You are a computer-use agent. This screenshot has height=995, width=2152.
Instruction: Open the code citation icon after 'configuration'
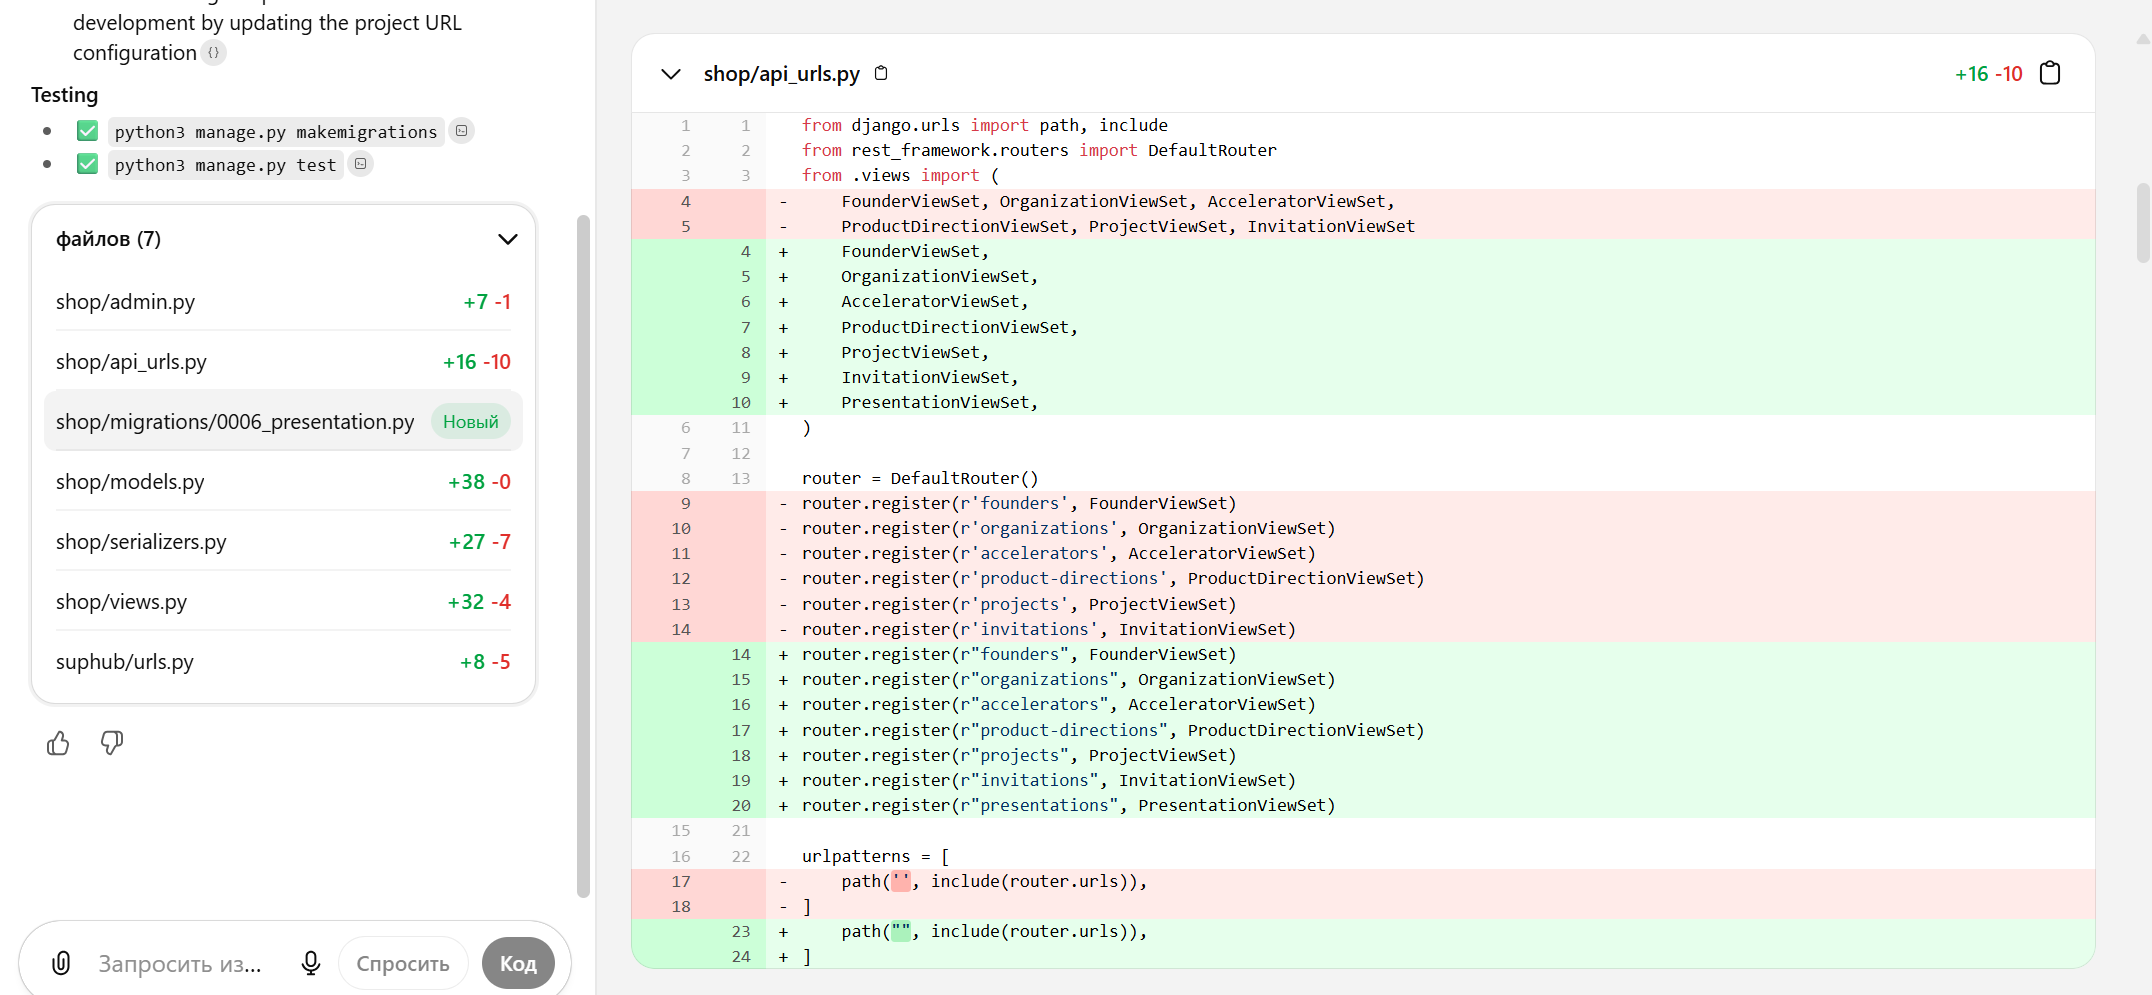213,53
